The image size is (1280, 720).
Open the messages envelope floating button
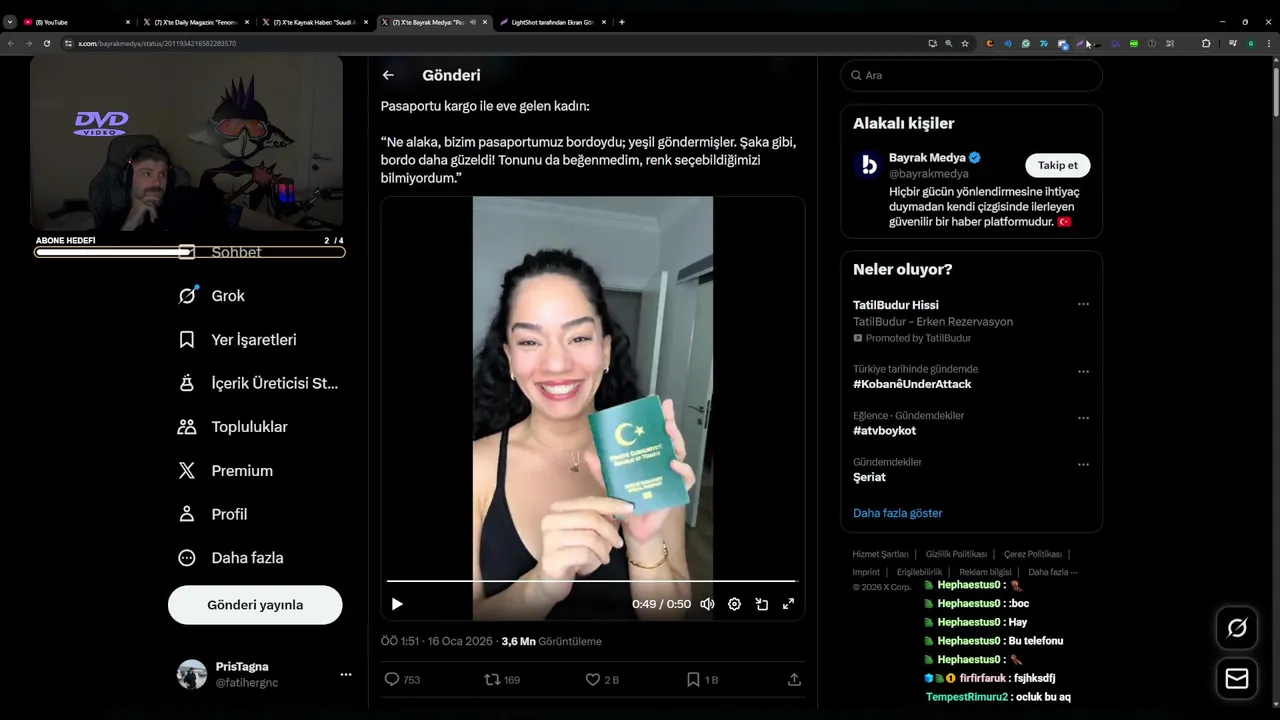point(1237,679)
